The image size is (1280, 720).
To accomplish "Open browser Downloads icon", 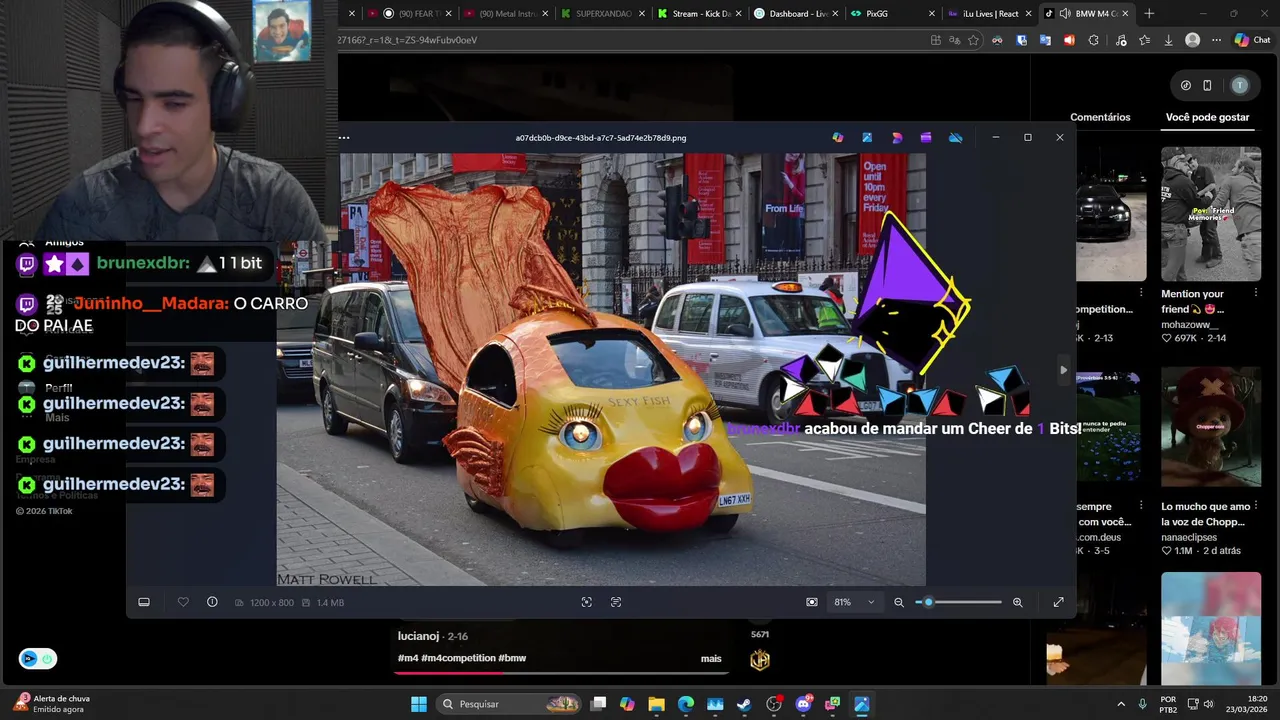I will [x=1169, y=40].
